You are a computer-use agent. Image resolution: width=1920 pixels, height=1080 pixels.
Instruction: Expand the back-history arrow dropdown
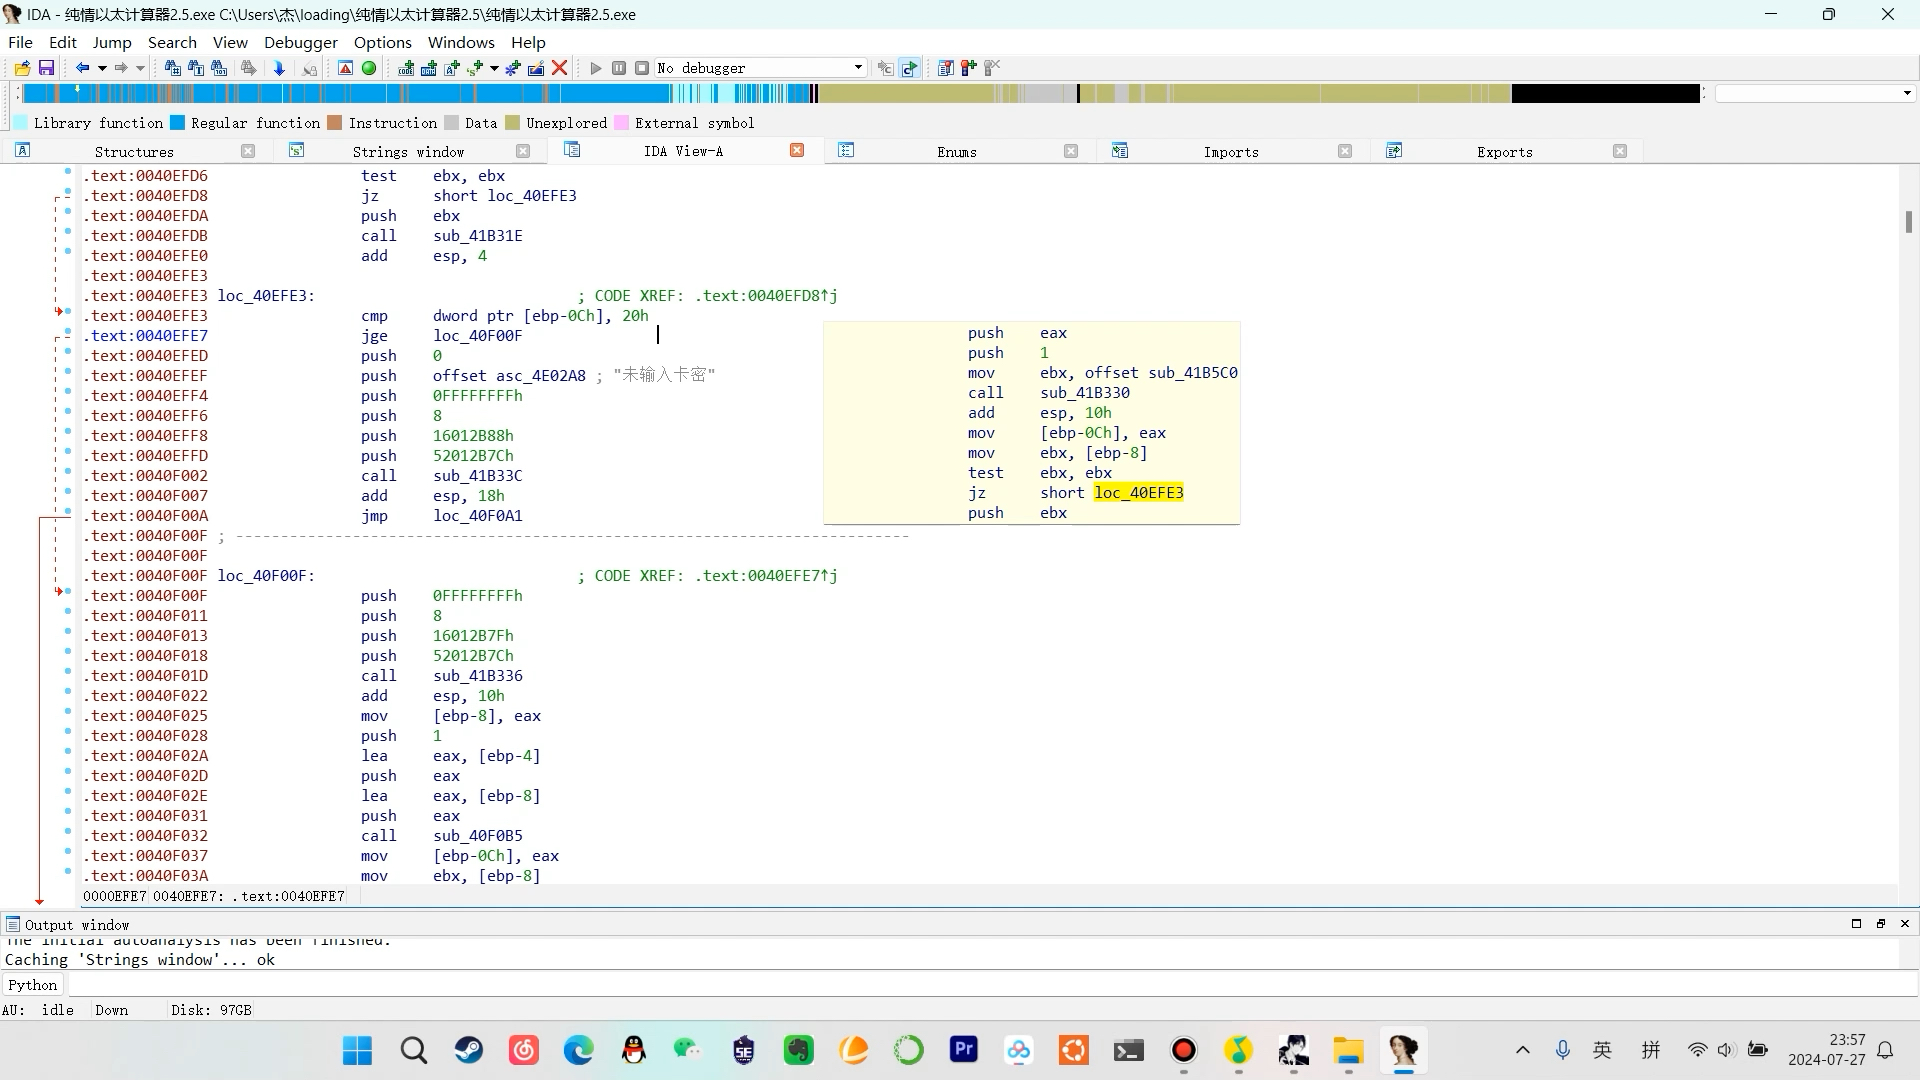pyautogui.click(x=102, y=68)
